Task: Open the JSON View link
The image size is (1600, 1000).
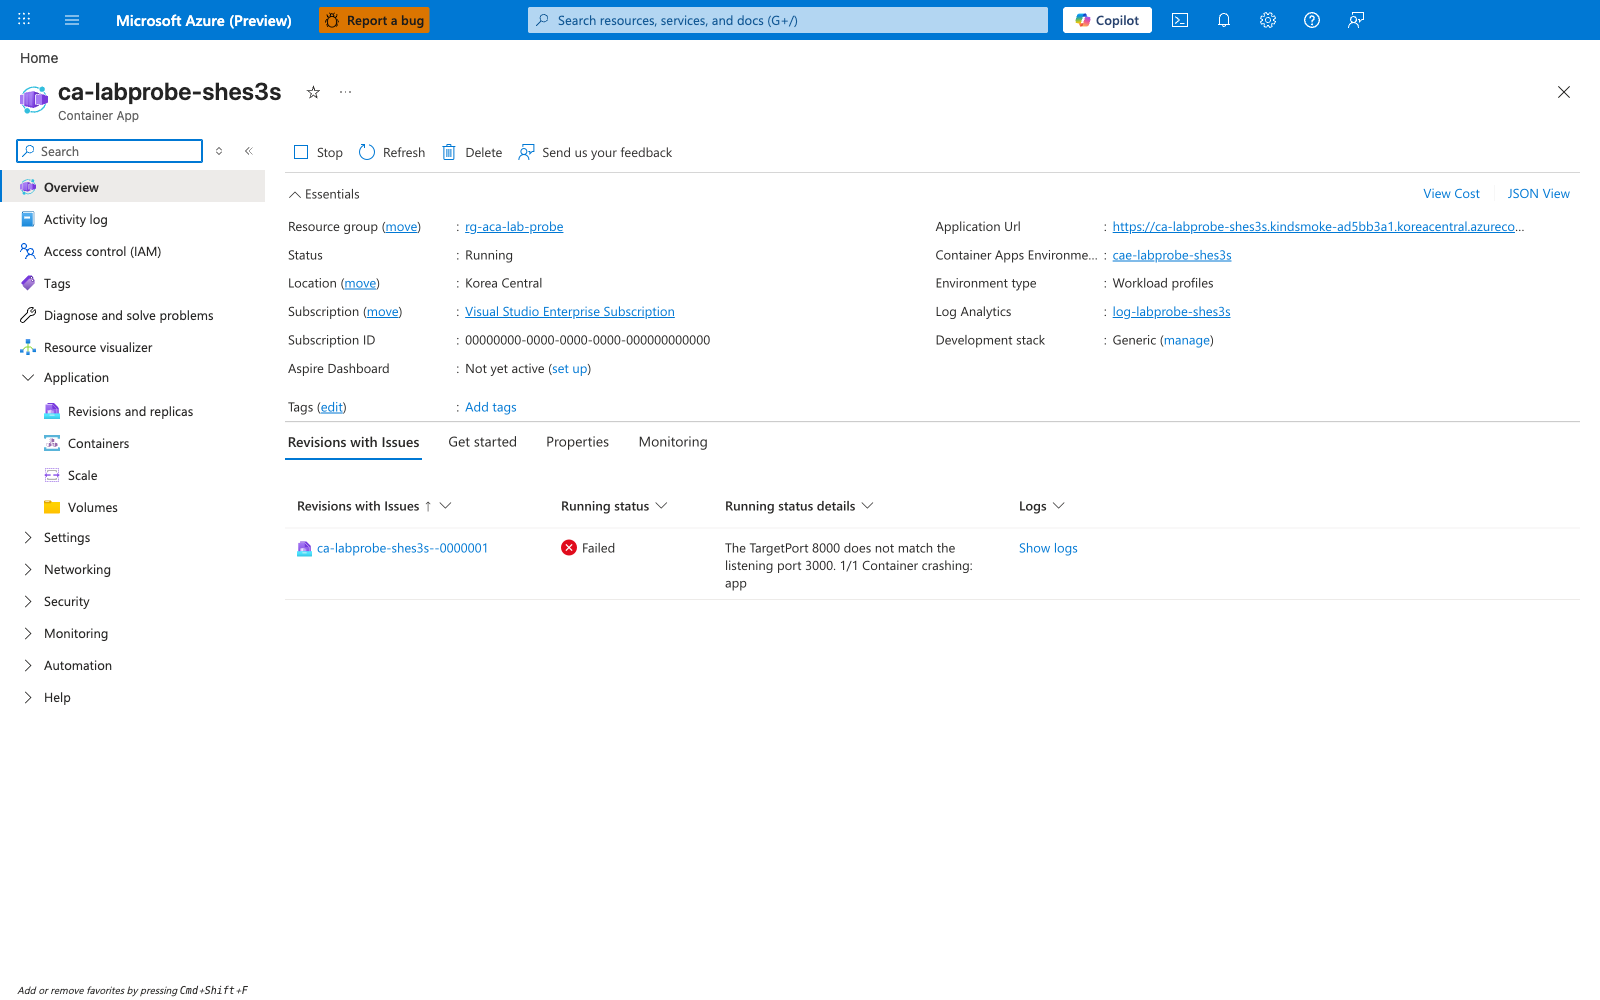Action: (x=1538, y=194)
